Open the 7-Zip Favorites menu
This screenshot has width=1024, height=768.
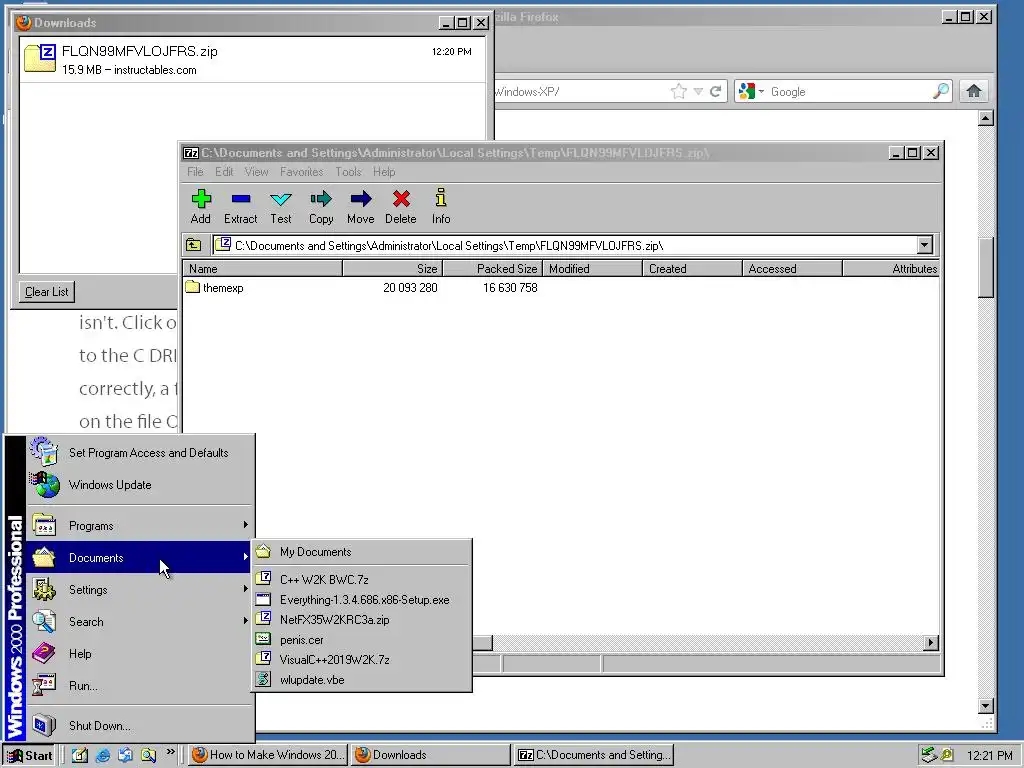pyautogui.click(x=302, y=172)
